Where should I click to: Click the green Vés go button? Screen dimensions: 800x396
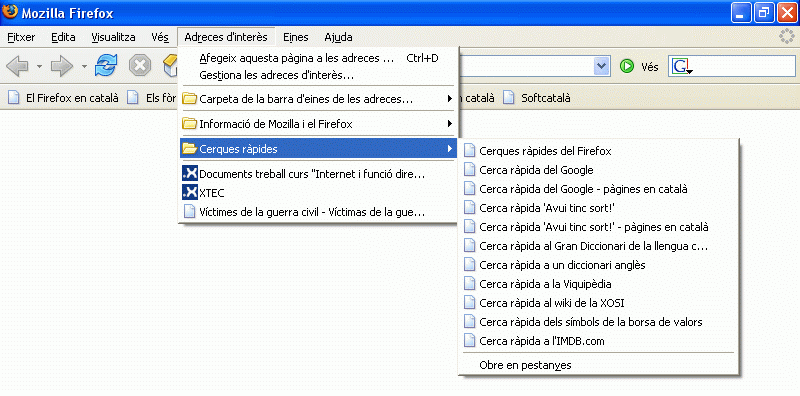tap(639, 67)
